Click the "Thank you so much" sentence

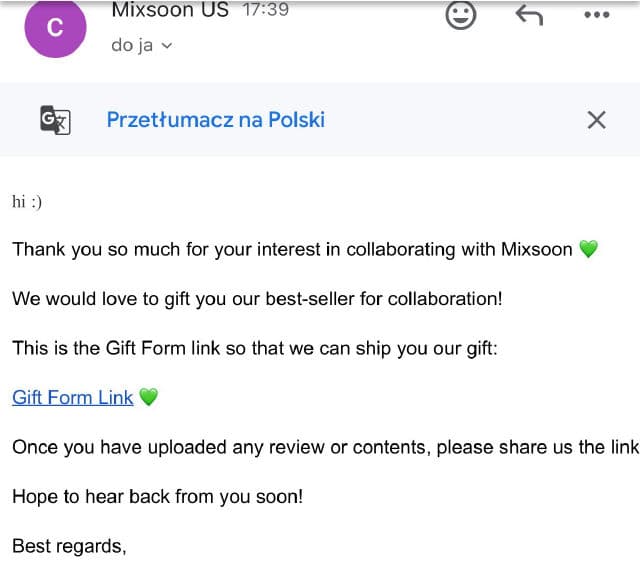(x=290, y=249)
